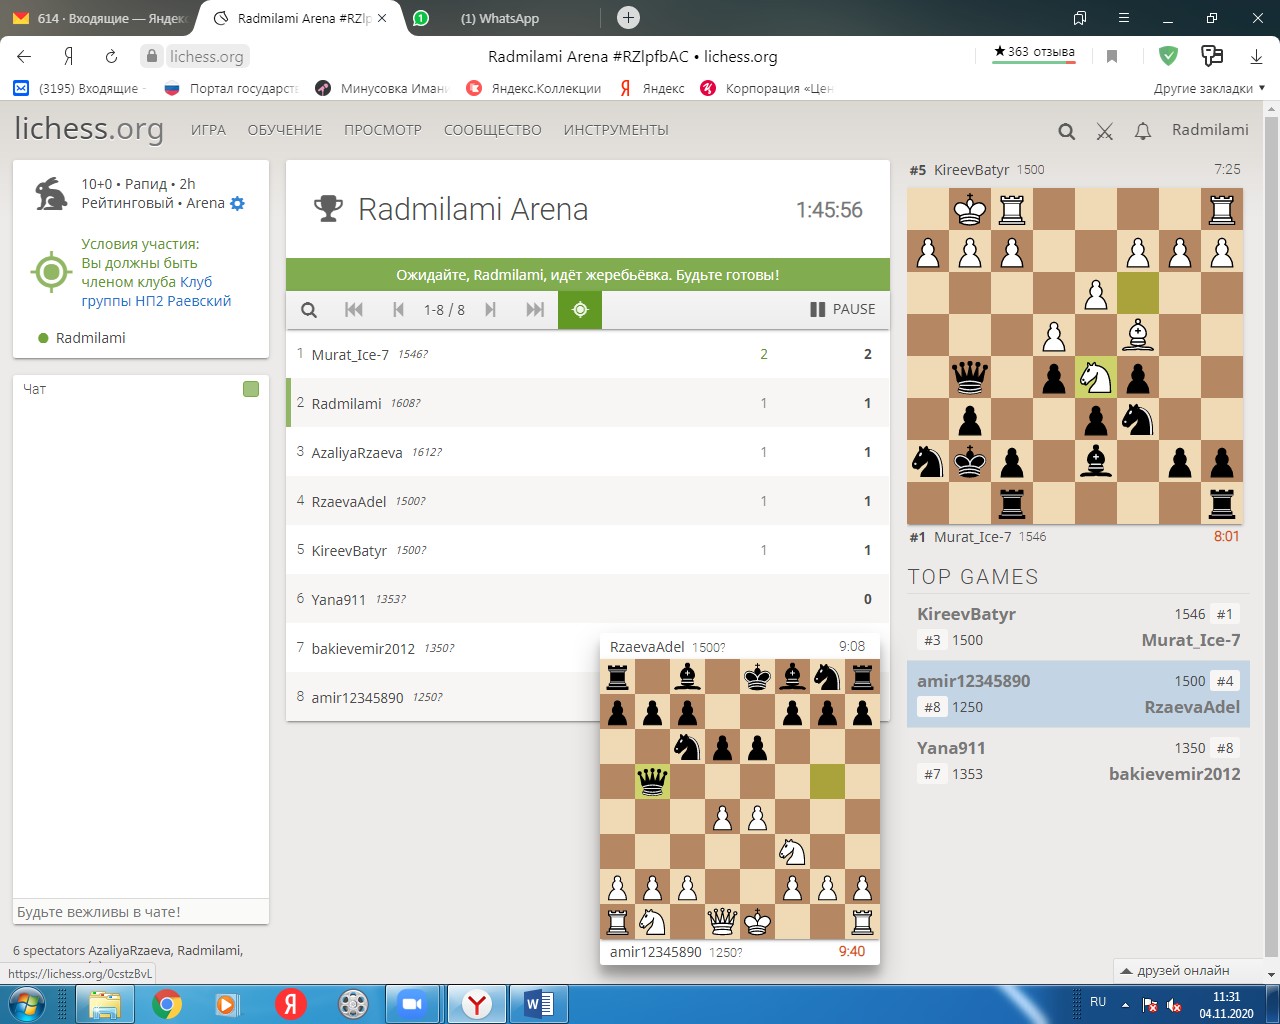The height and width of the screenshot is (1024, 1280).
Task: Open Zoom from the Windows taskbar
Action: click(412, 1003)
